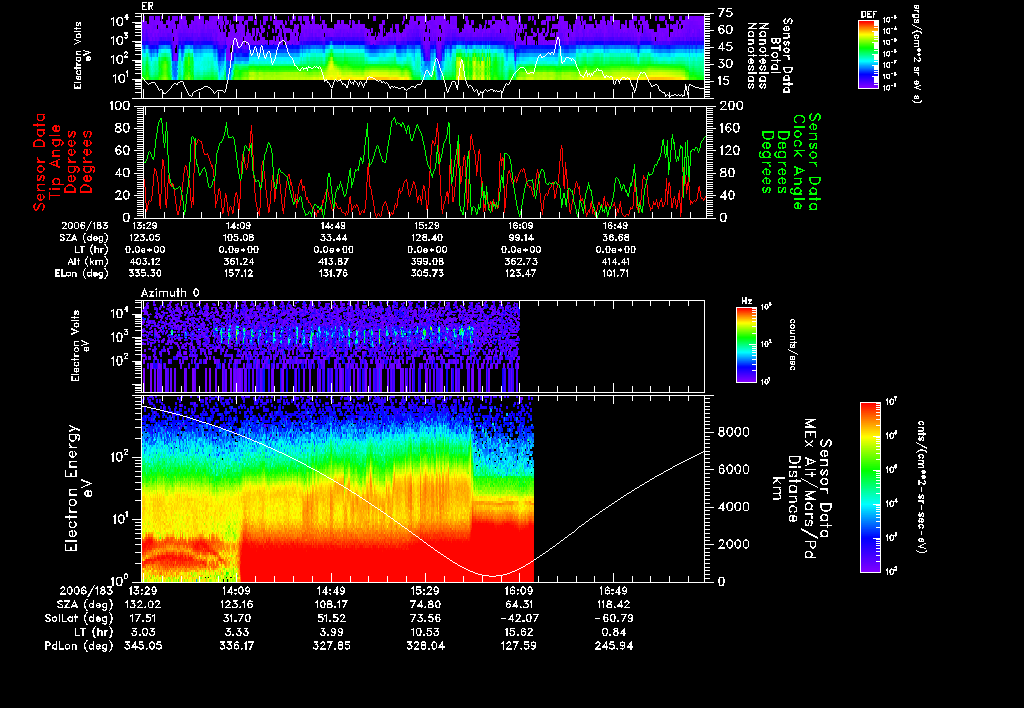Click the altitude value 414.41

pos(614,261)
